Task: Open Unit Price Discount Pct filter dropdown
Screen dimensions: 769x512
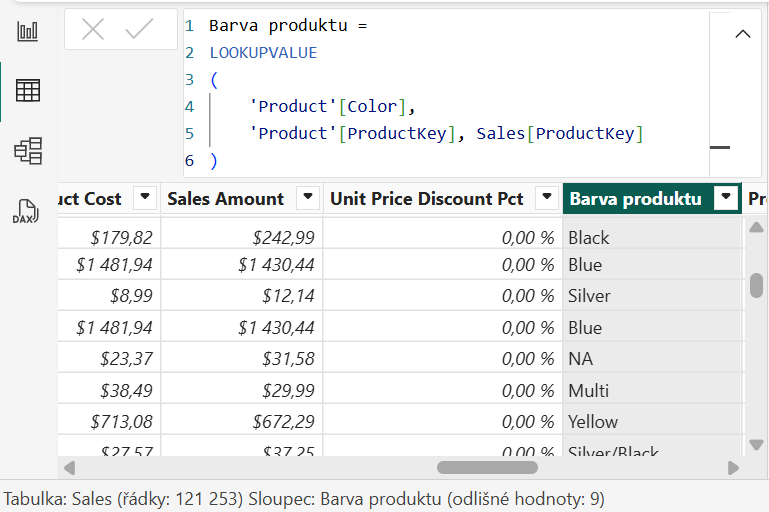Action: pyautogui.click(x=547, y=198)
